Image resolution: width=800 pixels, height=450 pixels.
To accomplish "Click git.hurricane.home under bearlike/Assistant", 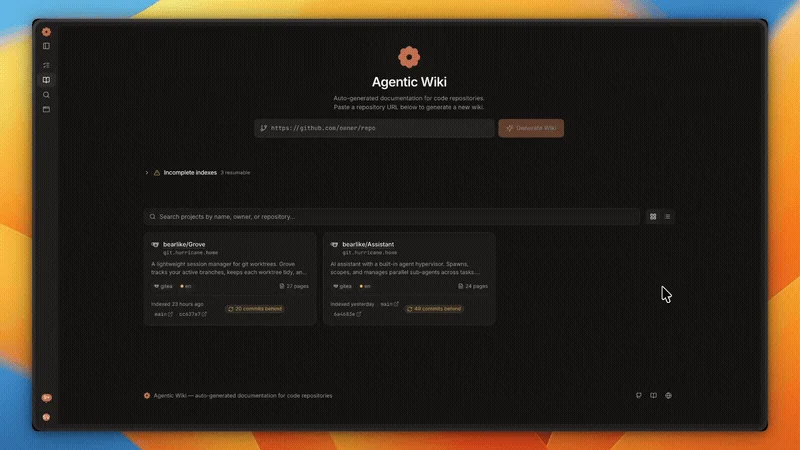I will pyautogui.click(x=369, y=253).
